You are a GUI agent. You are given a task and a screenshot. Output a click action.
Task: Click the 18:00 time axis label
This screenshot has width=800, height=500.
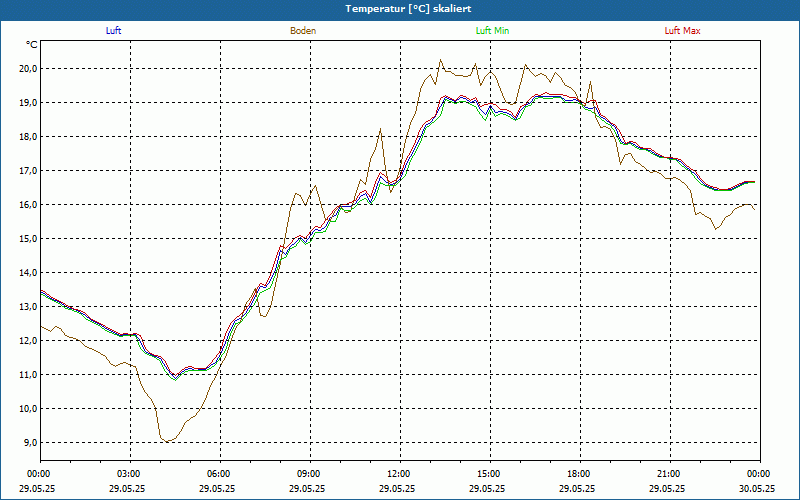point(580,474)
